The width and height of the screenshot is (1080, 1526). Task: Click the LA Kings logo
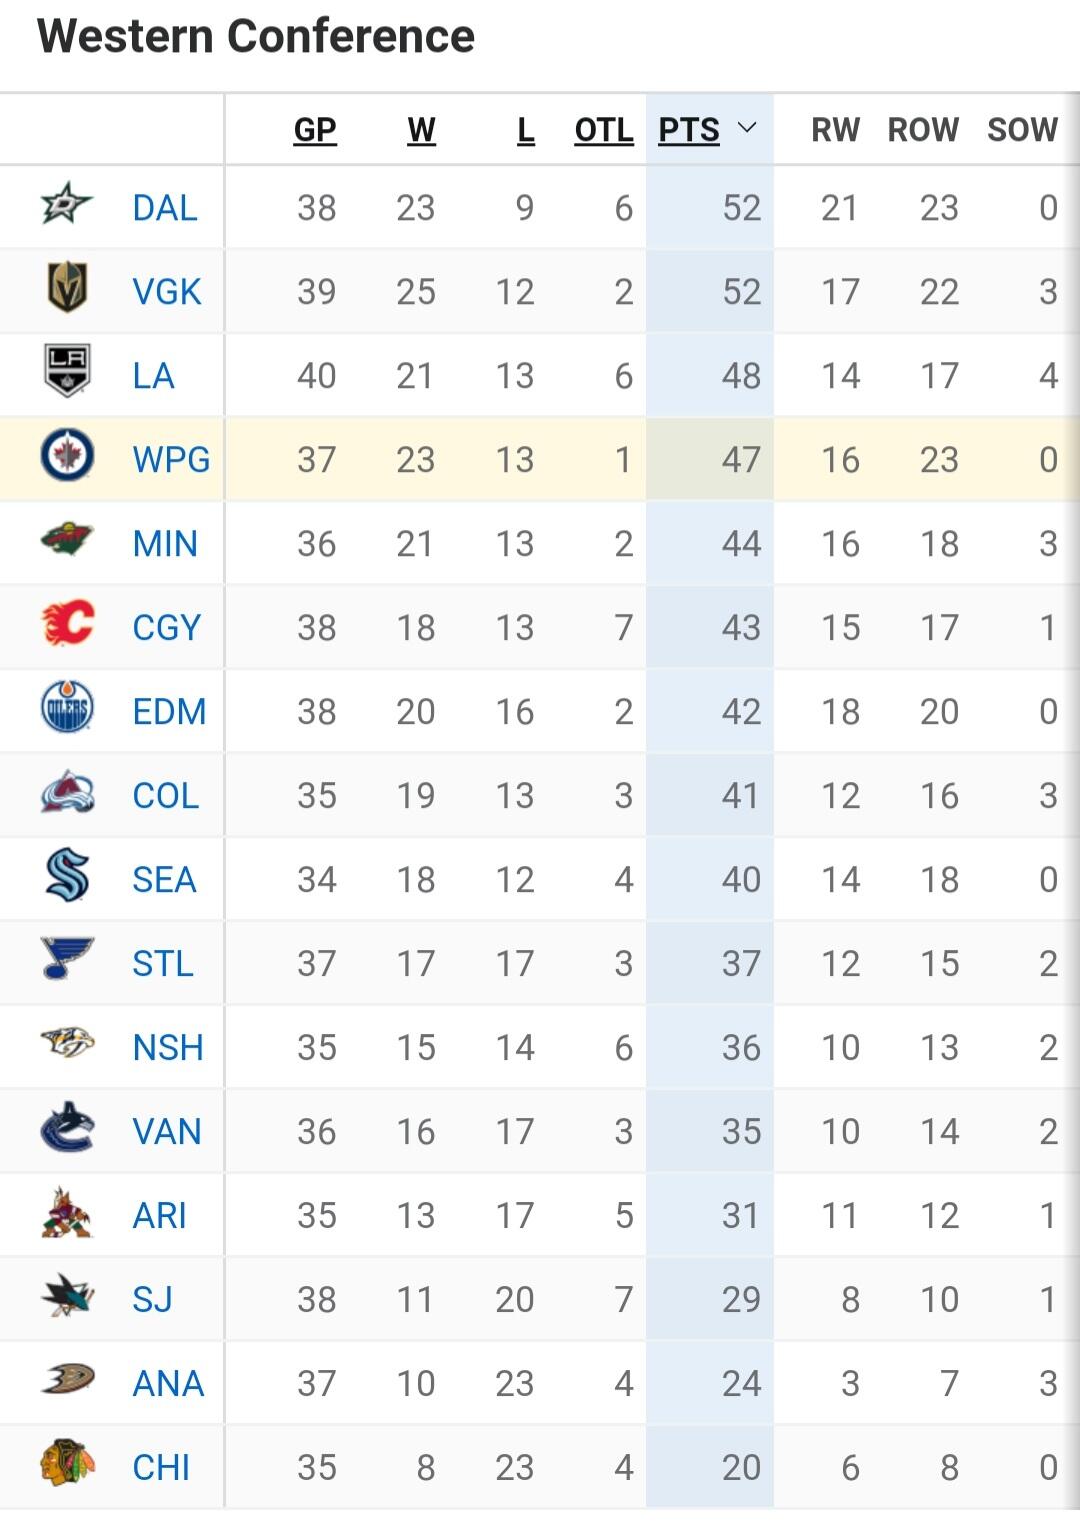(67, 371)
